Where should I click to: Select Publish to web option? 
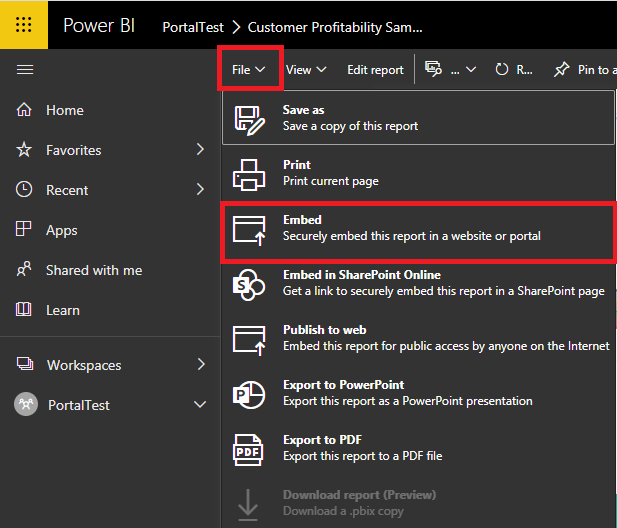pyautogui.click(x=418, y=338)
